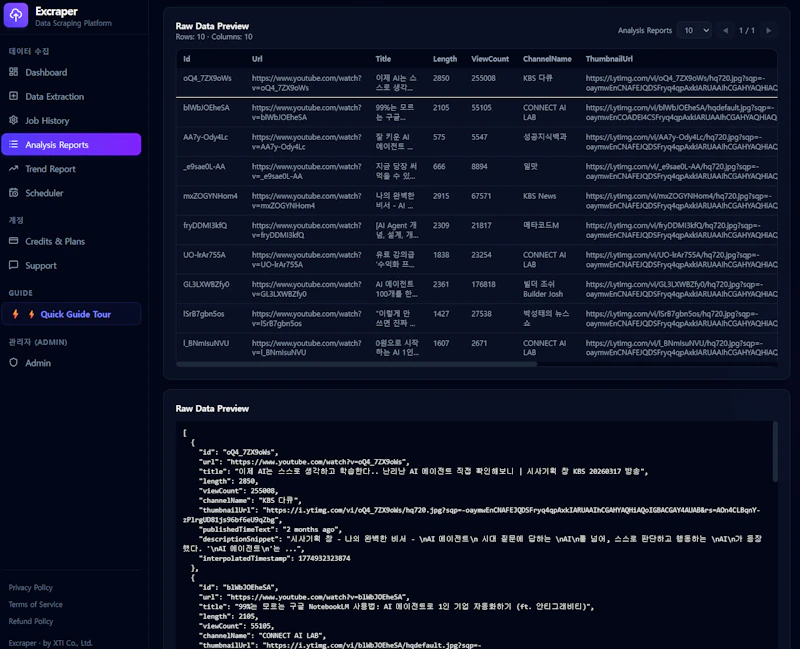800x649 pixels.
Task: Click view count 255008
Action: [x=483, y=78]
